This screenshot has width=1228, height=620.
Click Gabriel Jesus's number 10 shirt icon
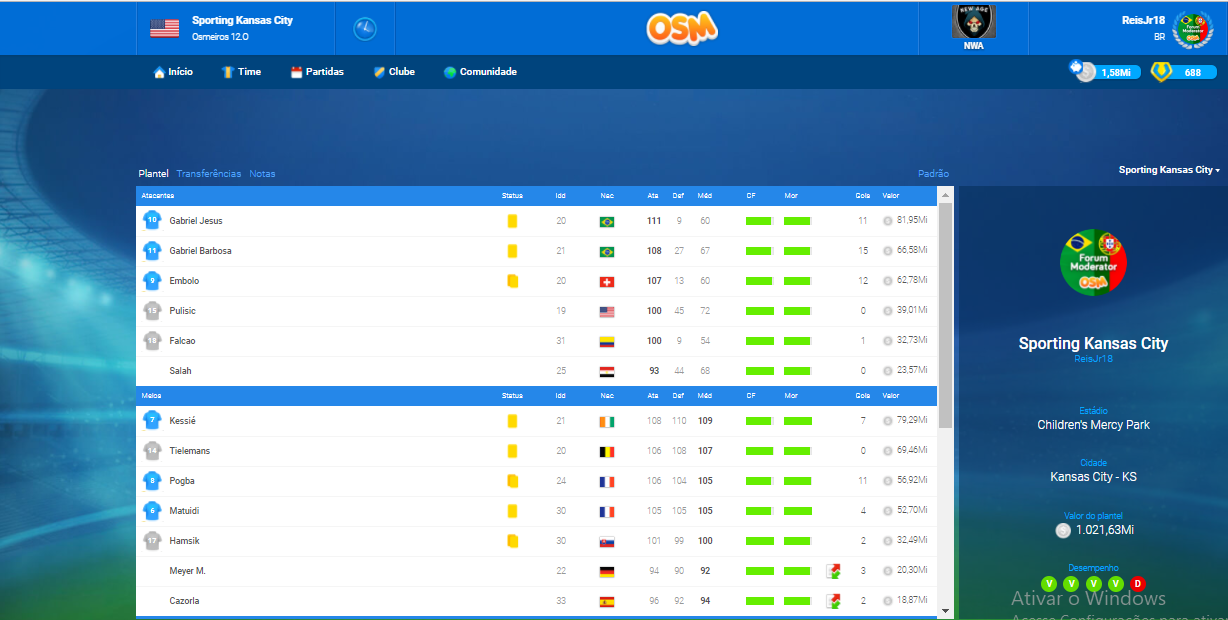pyautogui.click(x=152, y=220)
